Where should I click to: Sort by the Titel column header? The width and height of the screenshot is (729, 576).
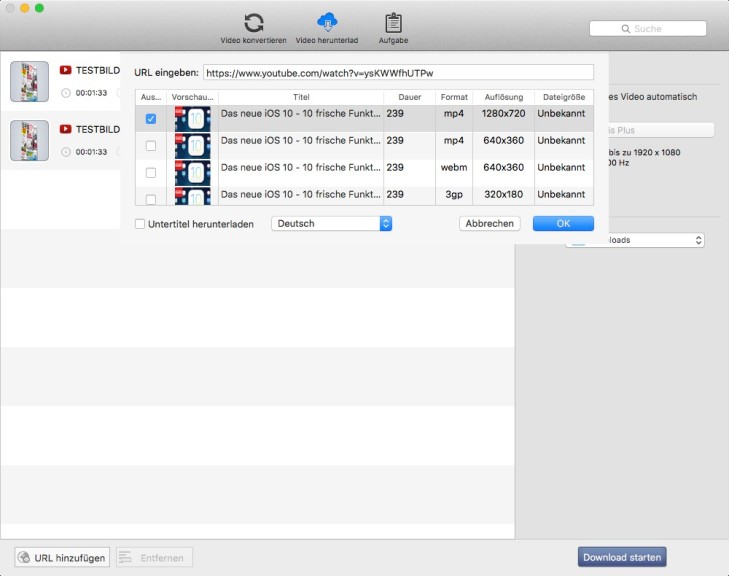301,97
